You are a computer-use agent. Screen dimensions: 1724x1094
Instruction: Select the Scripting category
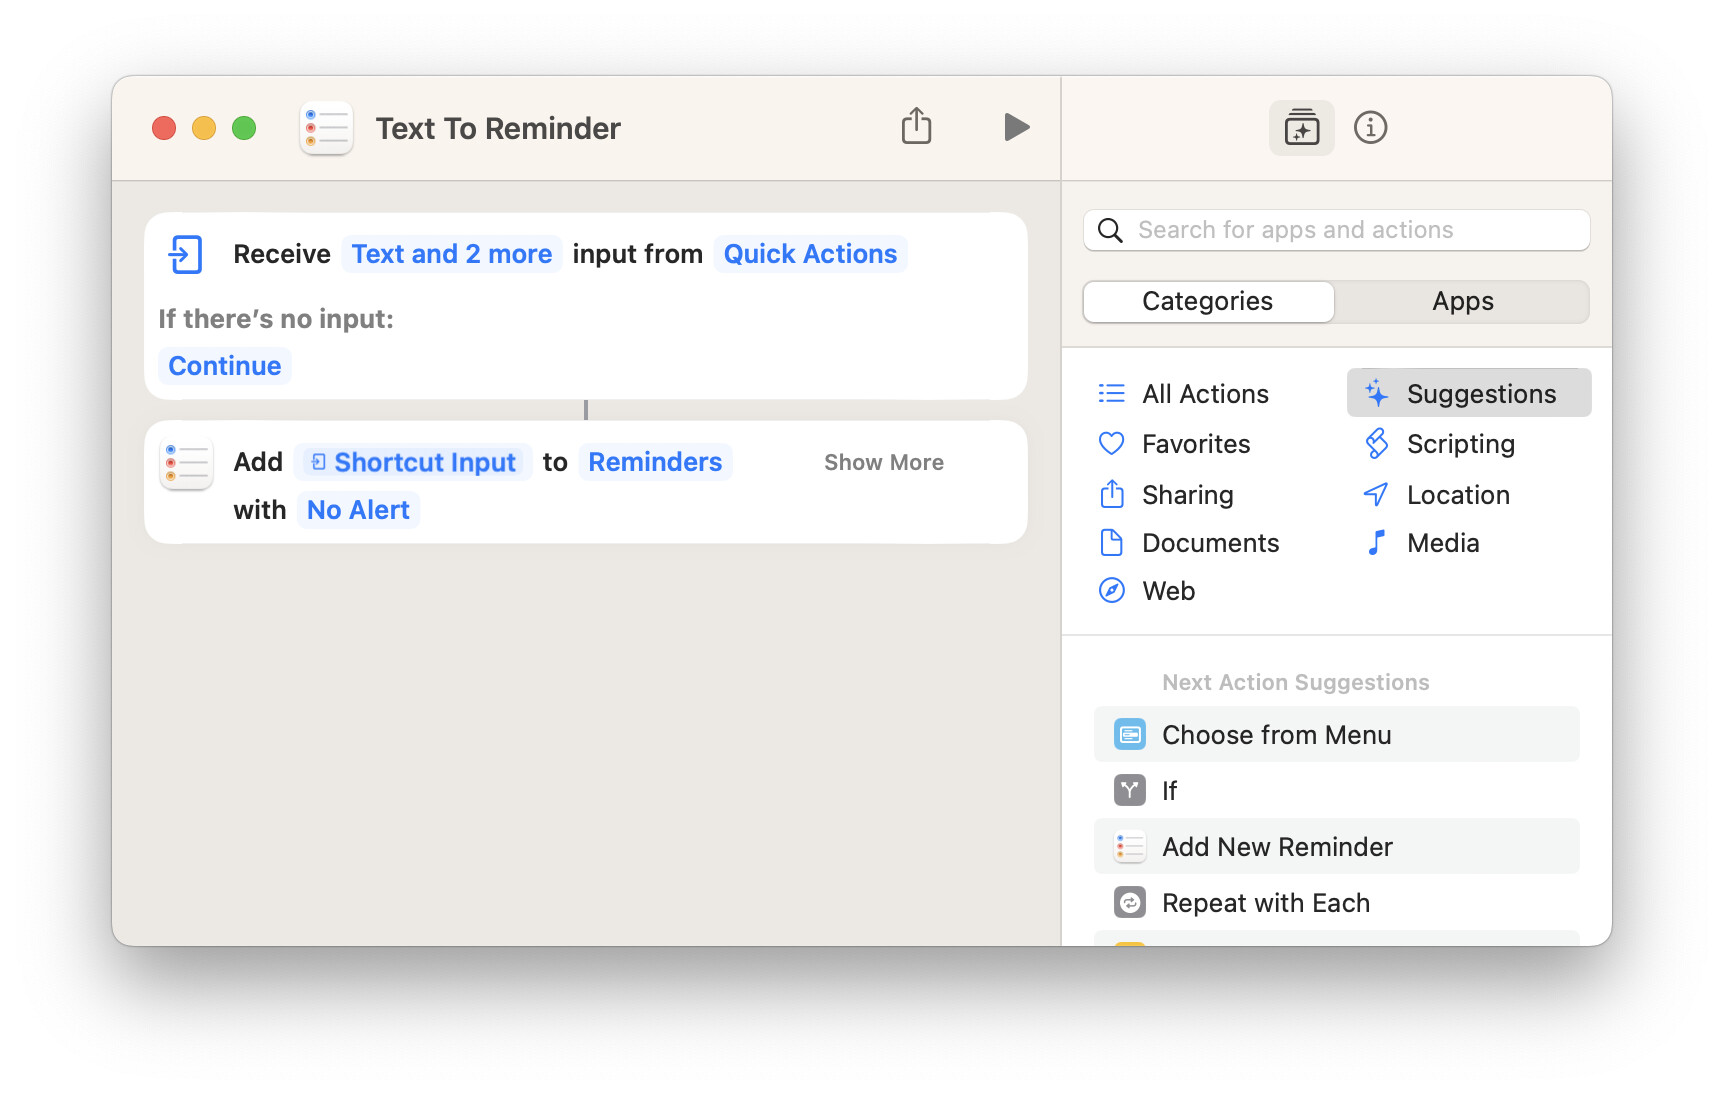pos(1459,444)
